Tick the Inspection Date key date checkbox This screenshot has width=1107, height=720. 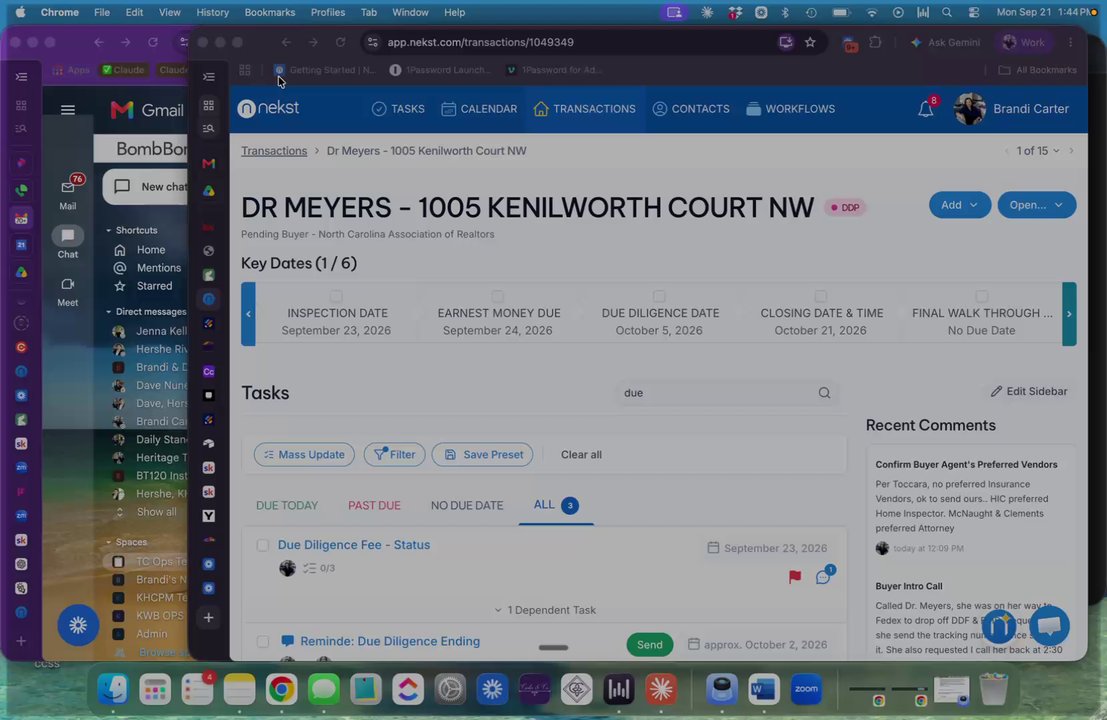pyautogui.click(x=336, y=296)
